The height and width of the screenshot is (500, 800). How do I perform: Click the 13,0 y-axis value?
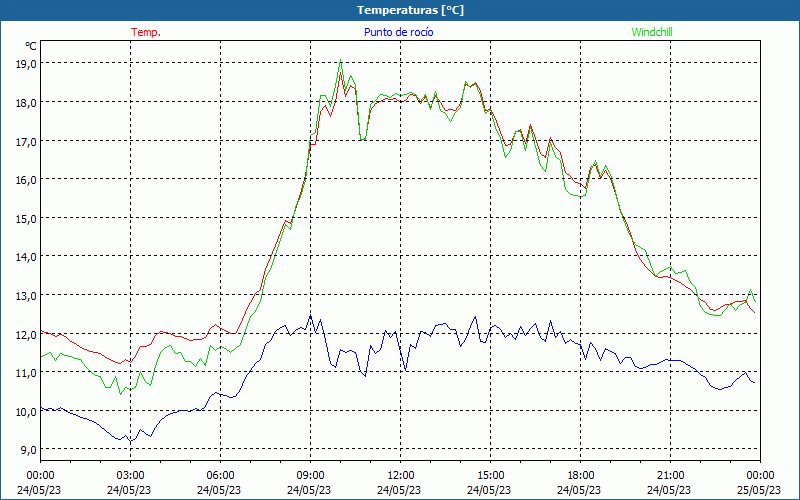pos(26,295)
